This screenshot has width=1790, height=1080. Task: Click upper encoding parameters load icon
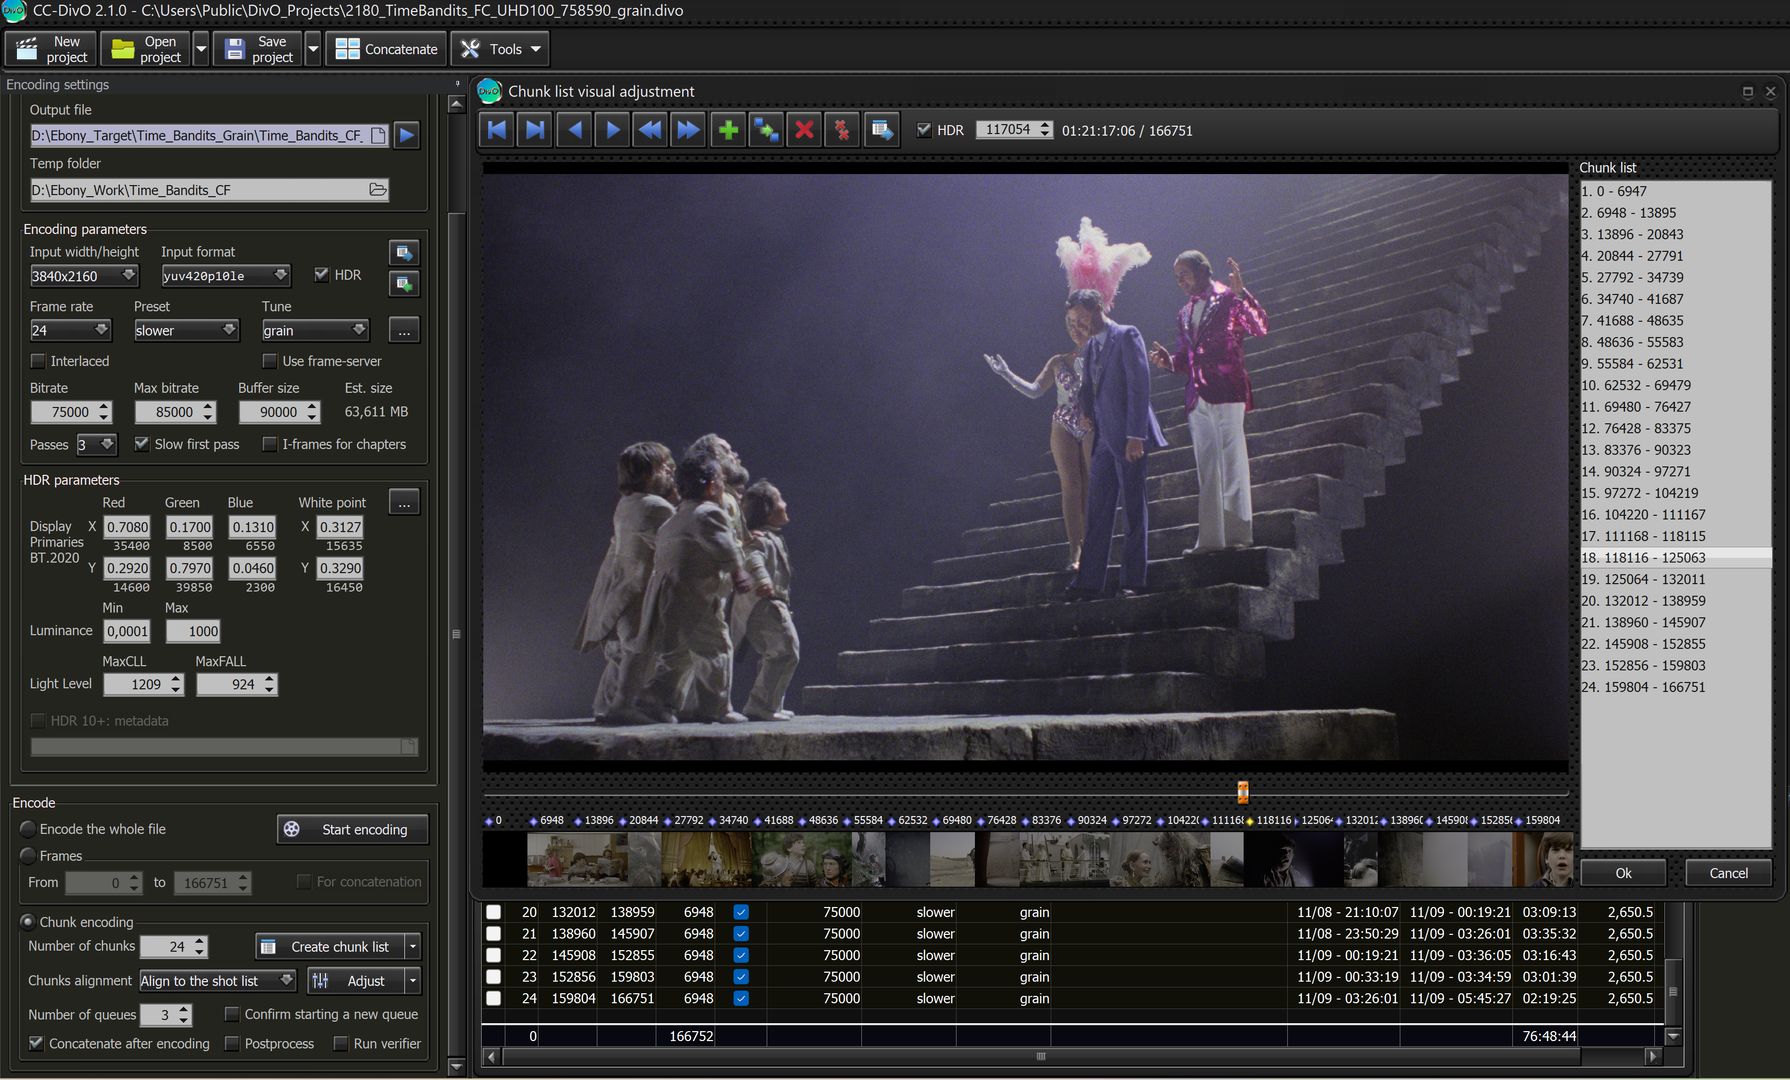(404, 253)
